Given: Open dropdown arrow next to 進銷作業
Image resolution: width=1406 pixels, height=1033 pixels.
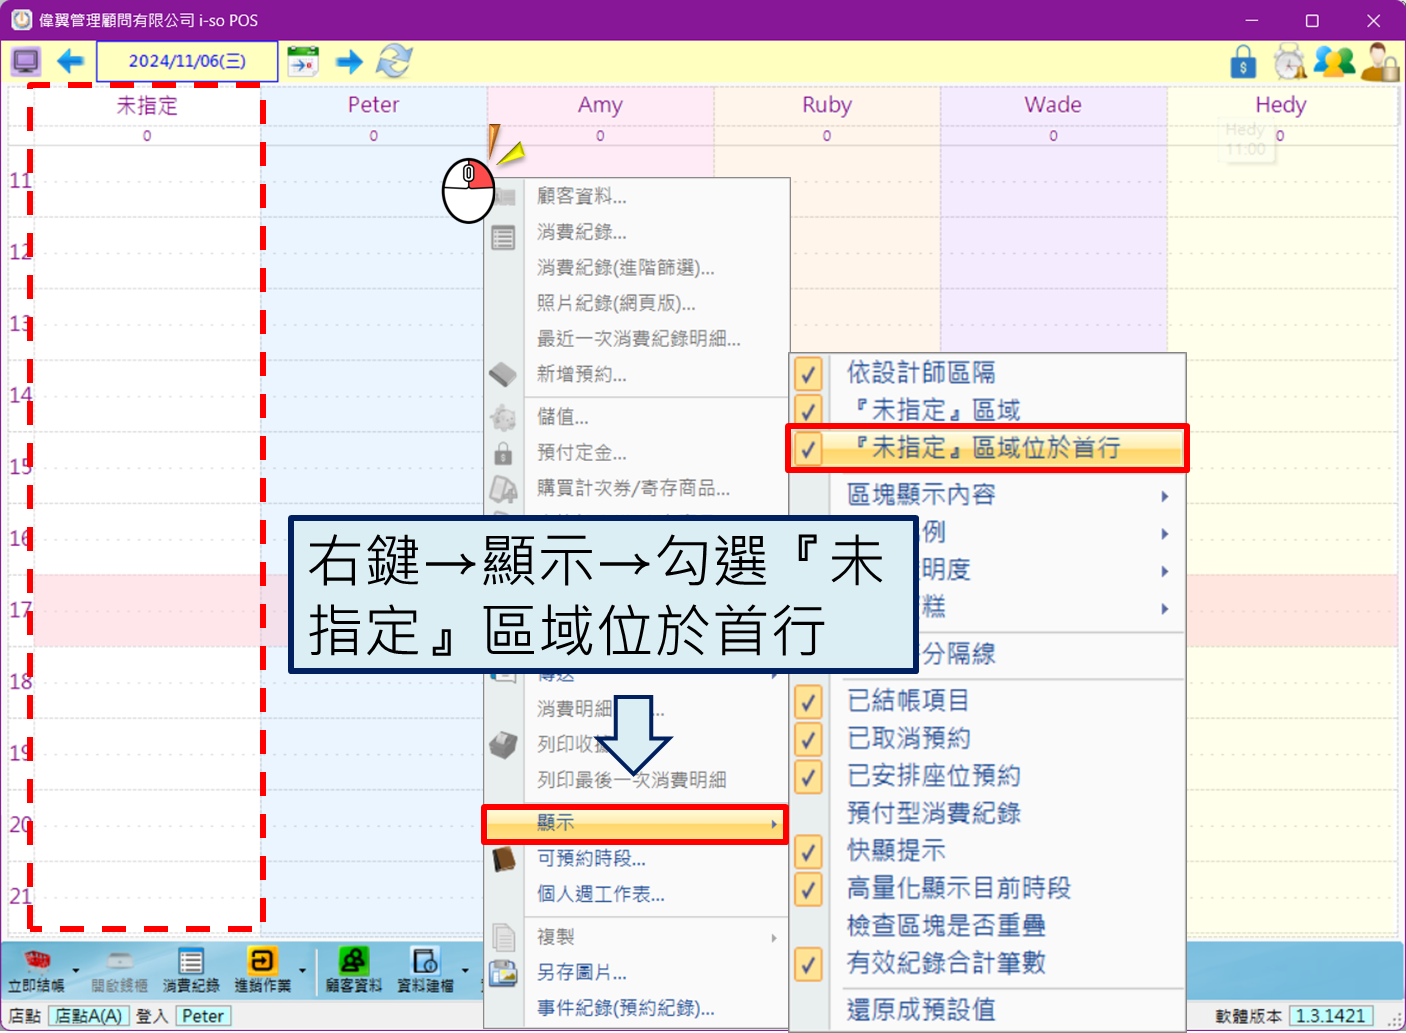Looking at the screenshot, I should coord(302,970).
